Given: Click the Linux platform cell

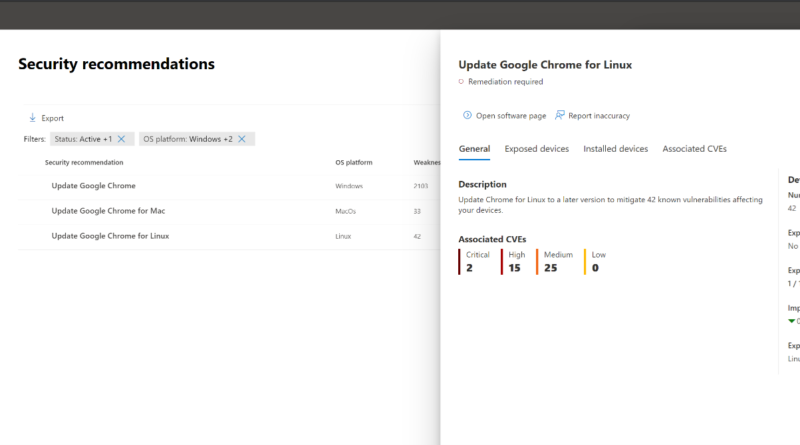Looking at the screenshot, I should 343,236.
